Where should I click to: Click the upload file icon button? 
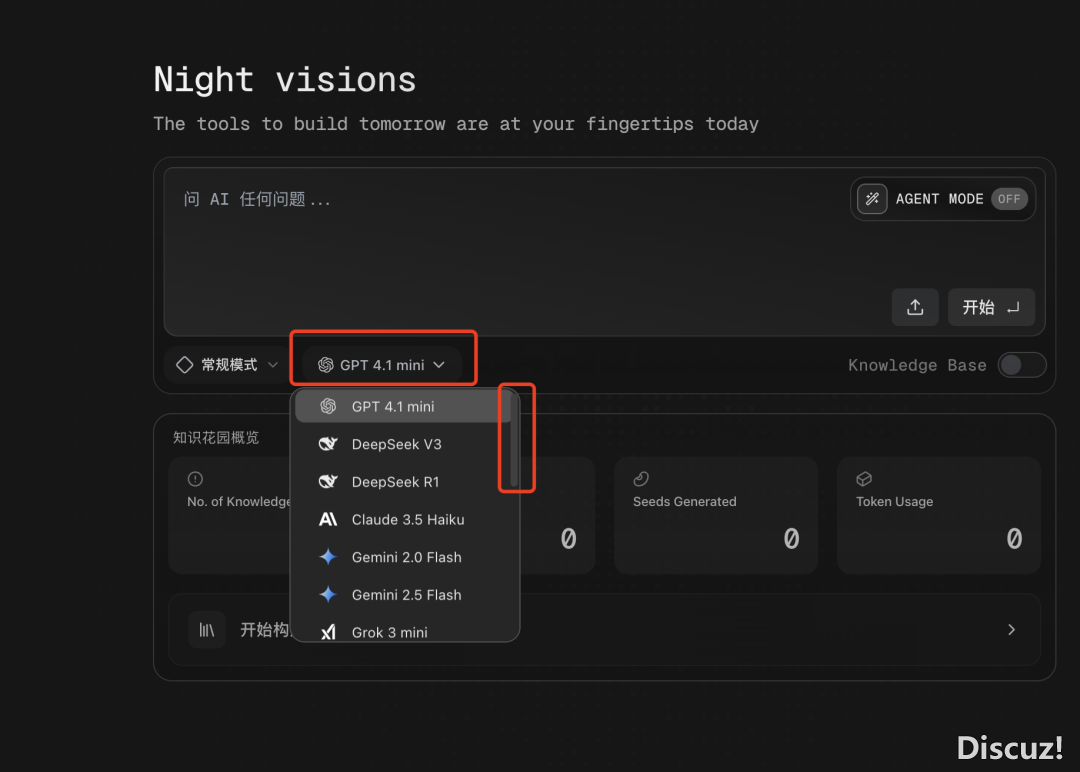click(915, 308)
